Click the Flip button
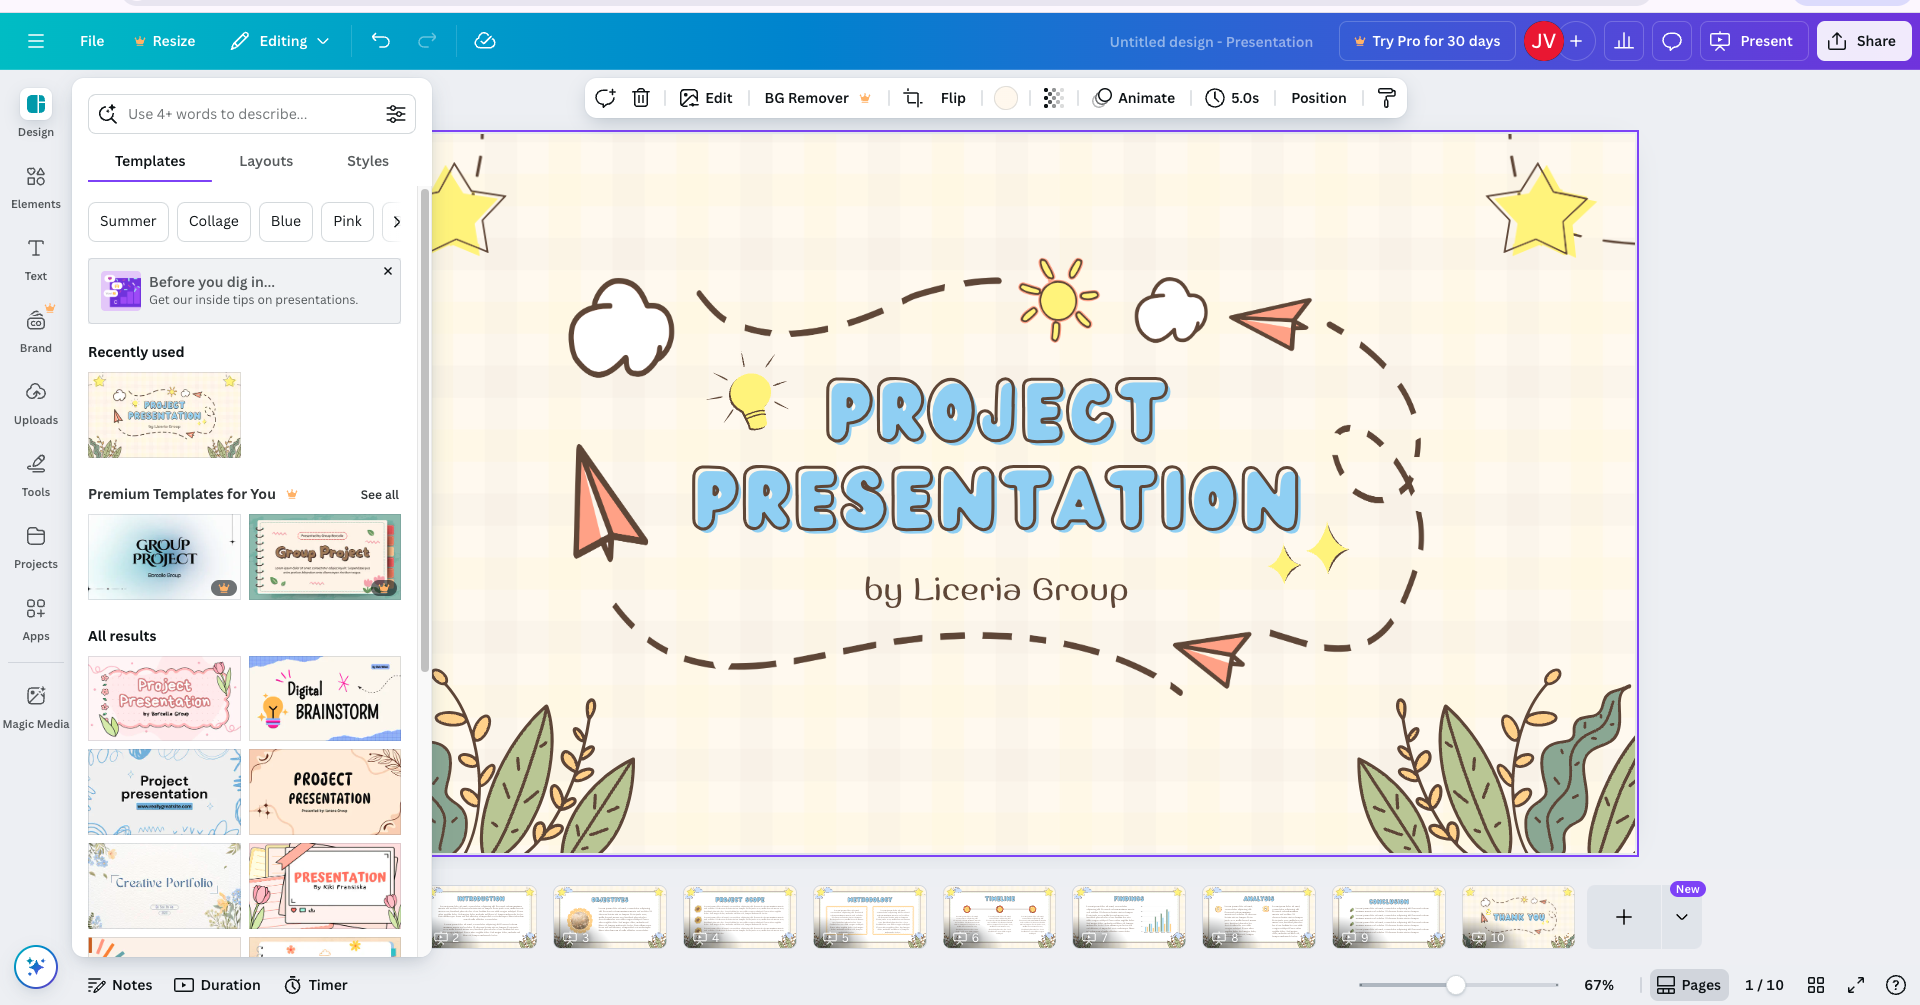Image resolution: width=1920 pixels, height=1005 pixels. tap(953, 98)
